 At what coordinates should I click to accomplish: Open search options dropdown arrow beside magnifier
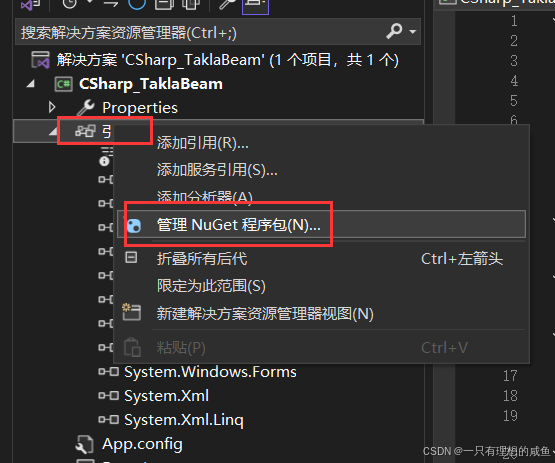tap(412, 32)
